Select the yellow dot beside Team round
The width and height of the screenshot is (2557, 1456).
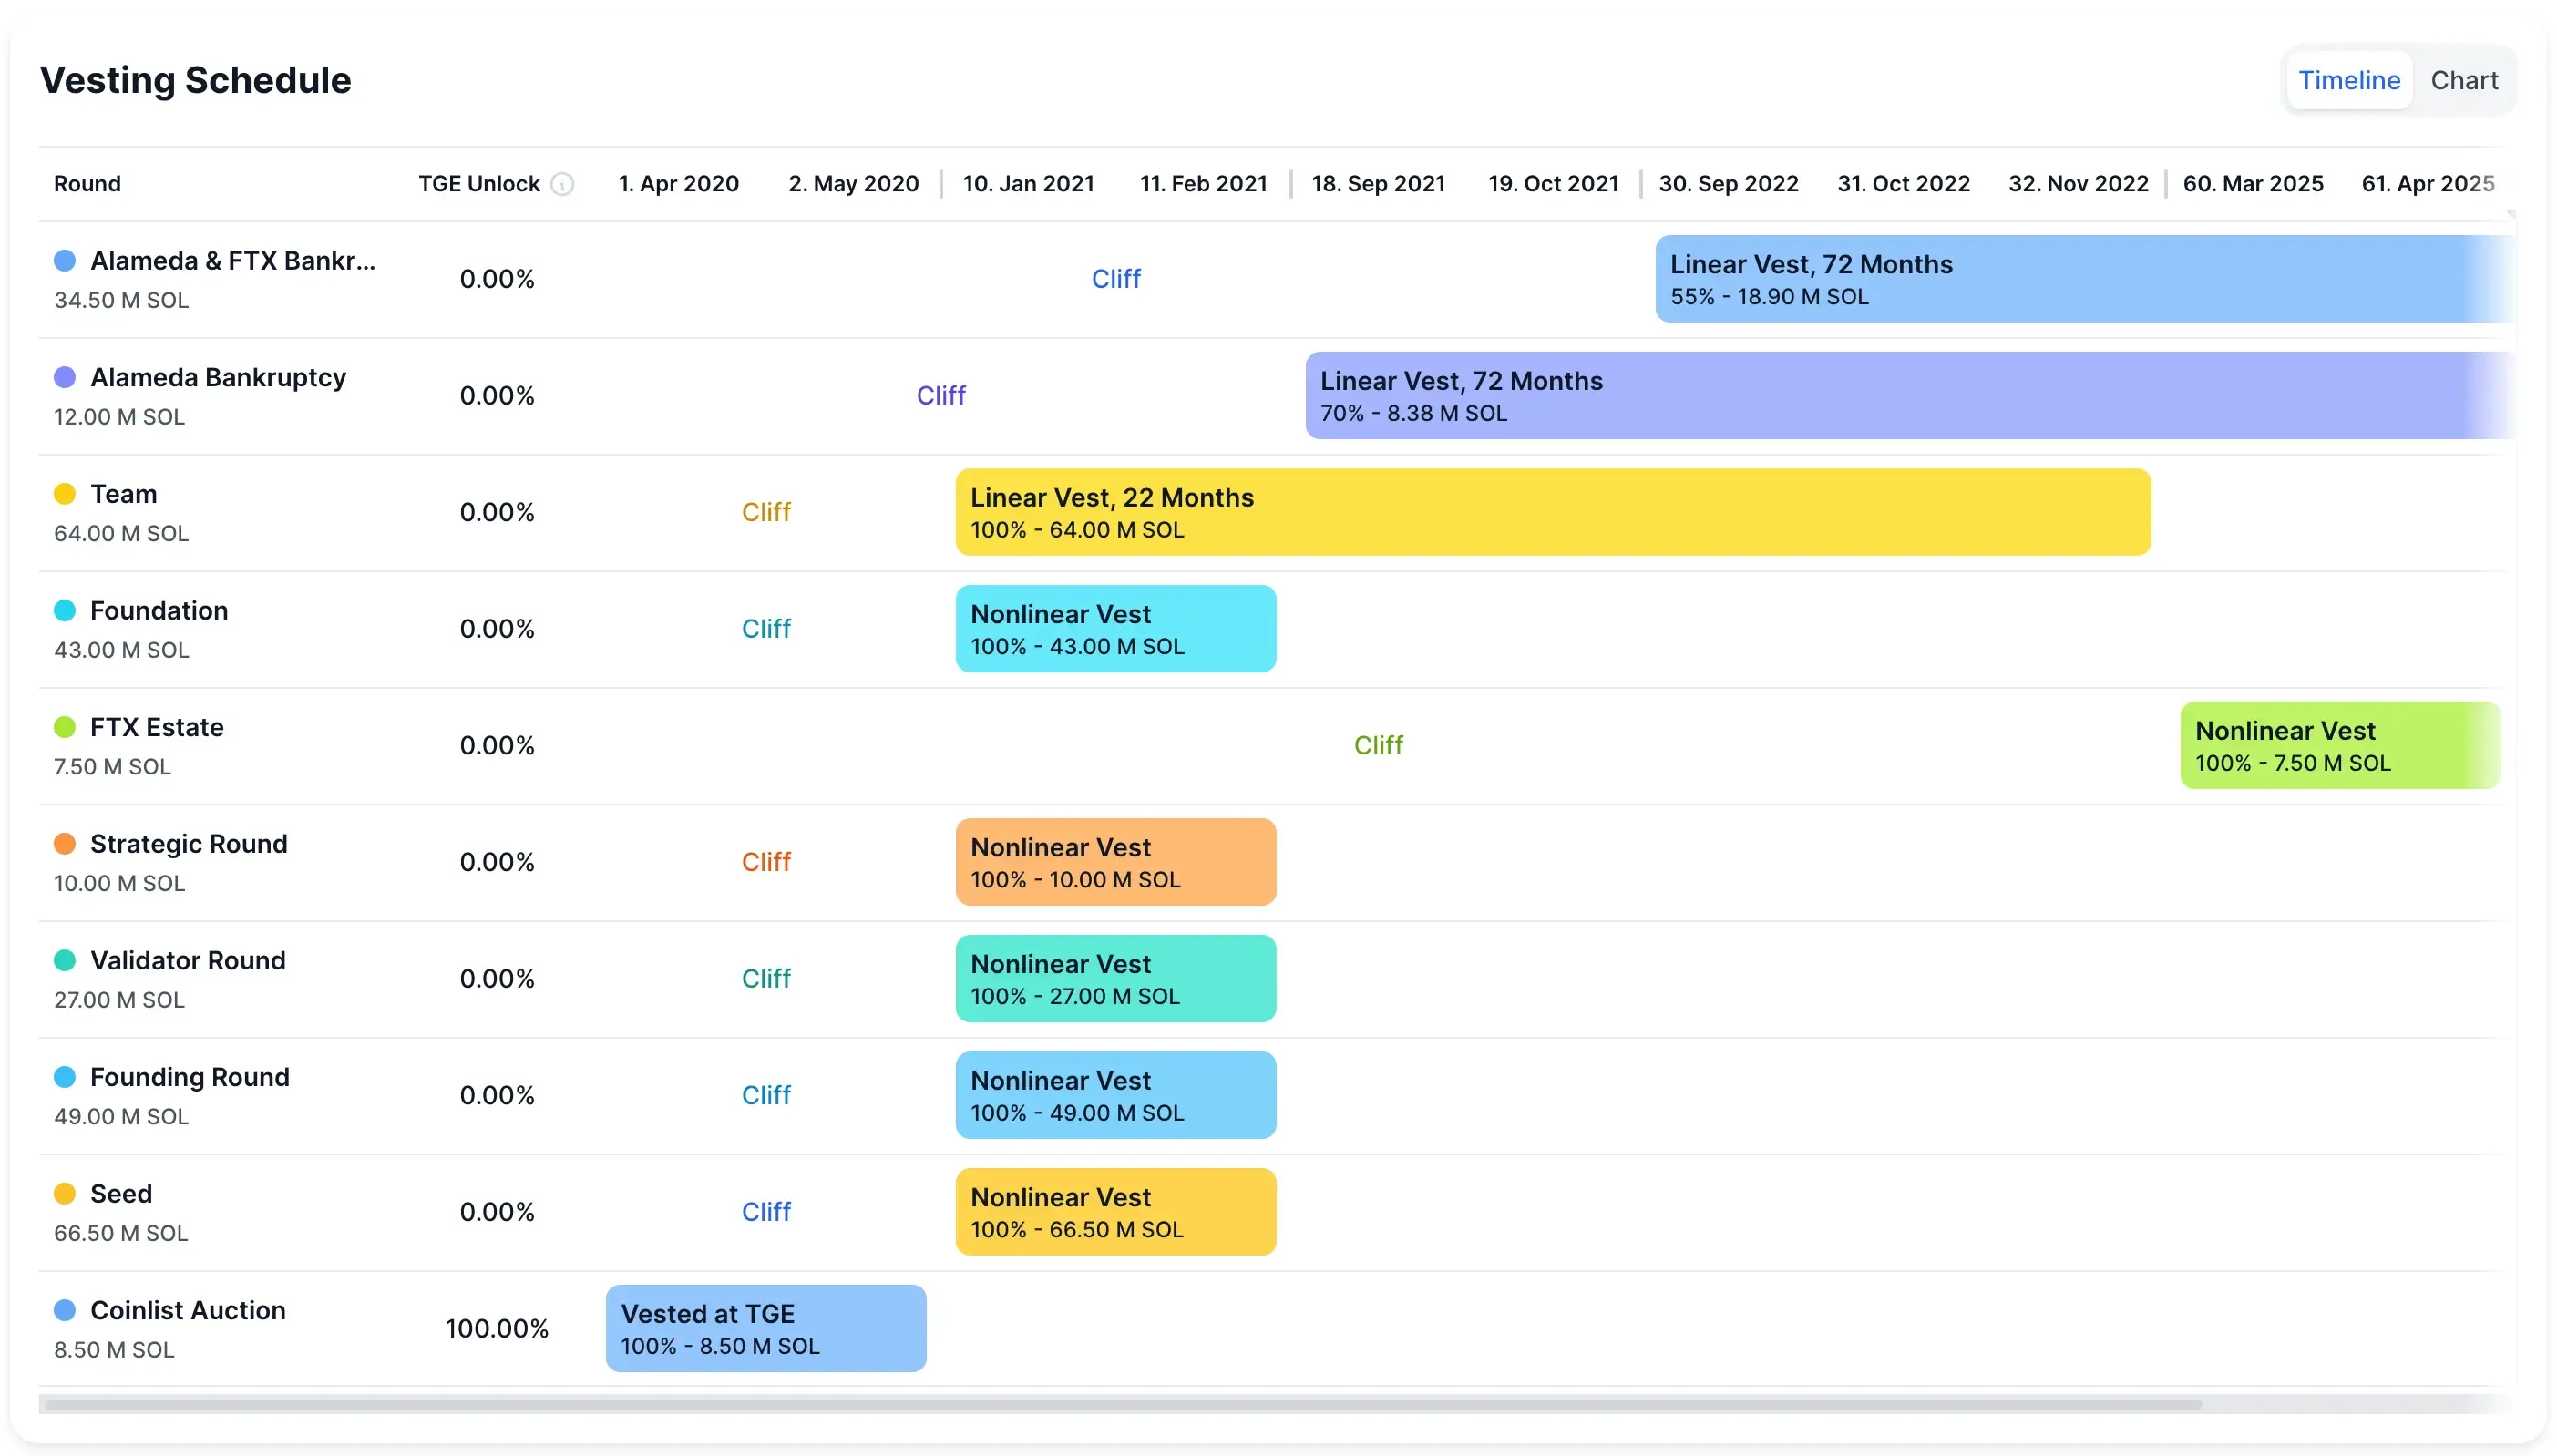coord(65,493)
